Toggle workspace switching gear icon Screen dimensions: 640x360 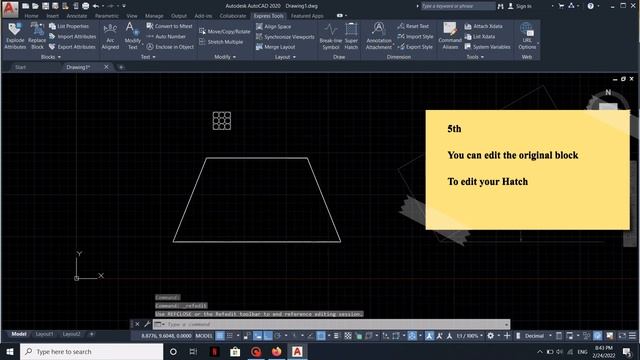point(490,336)
